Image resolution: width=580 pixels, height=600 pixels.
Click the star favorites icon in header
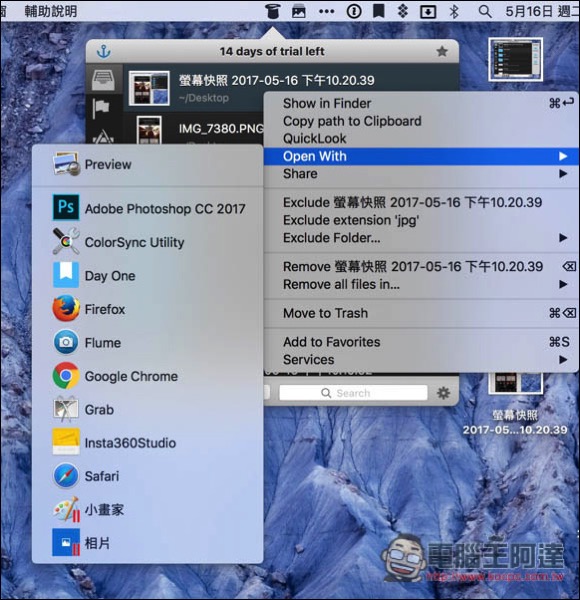click(x=442, y=51)
